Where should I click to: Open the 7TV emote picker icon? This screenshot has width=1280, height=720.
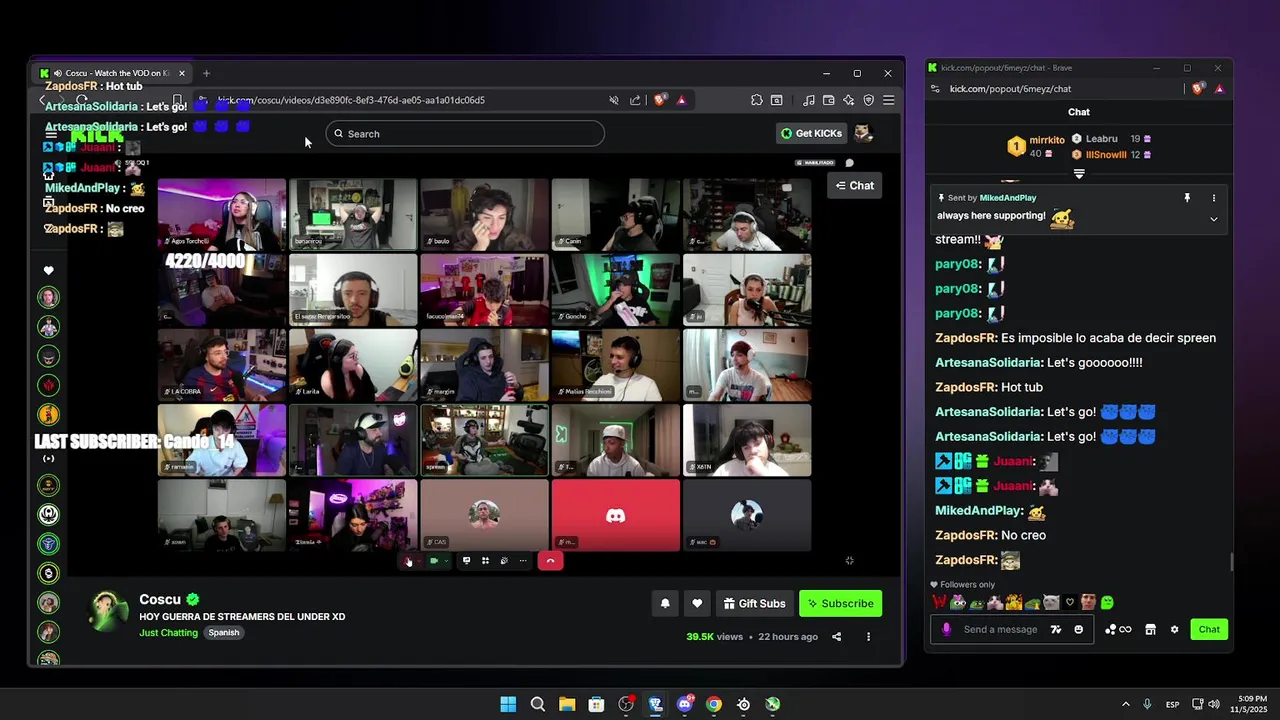coord(1056,630)
